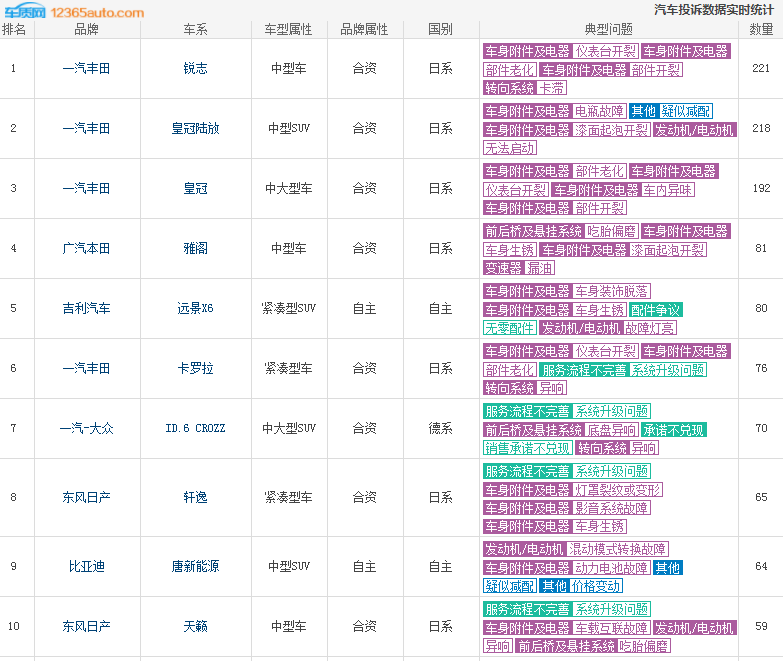Click the 变速器 漏油 tag for 雅阁
The image size is (783, 661).
(x=519, y=268)
